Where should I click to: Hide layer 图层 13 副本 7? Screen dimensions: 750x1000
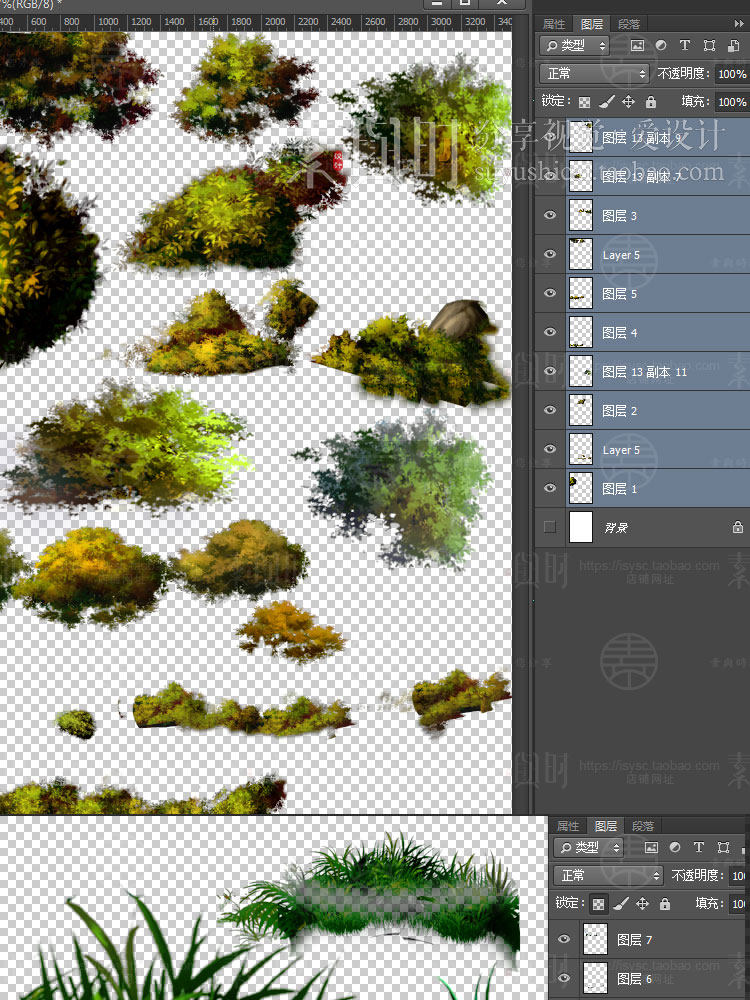(550, 175)
